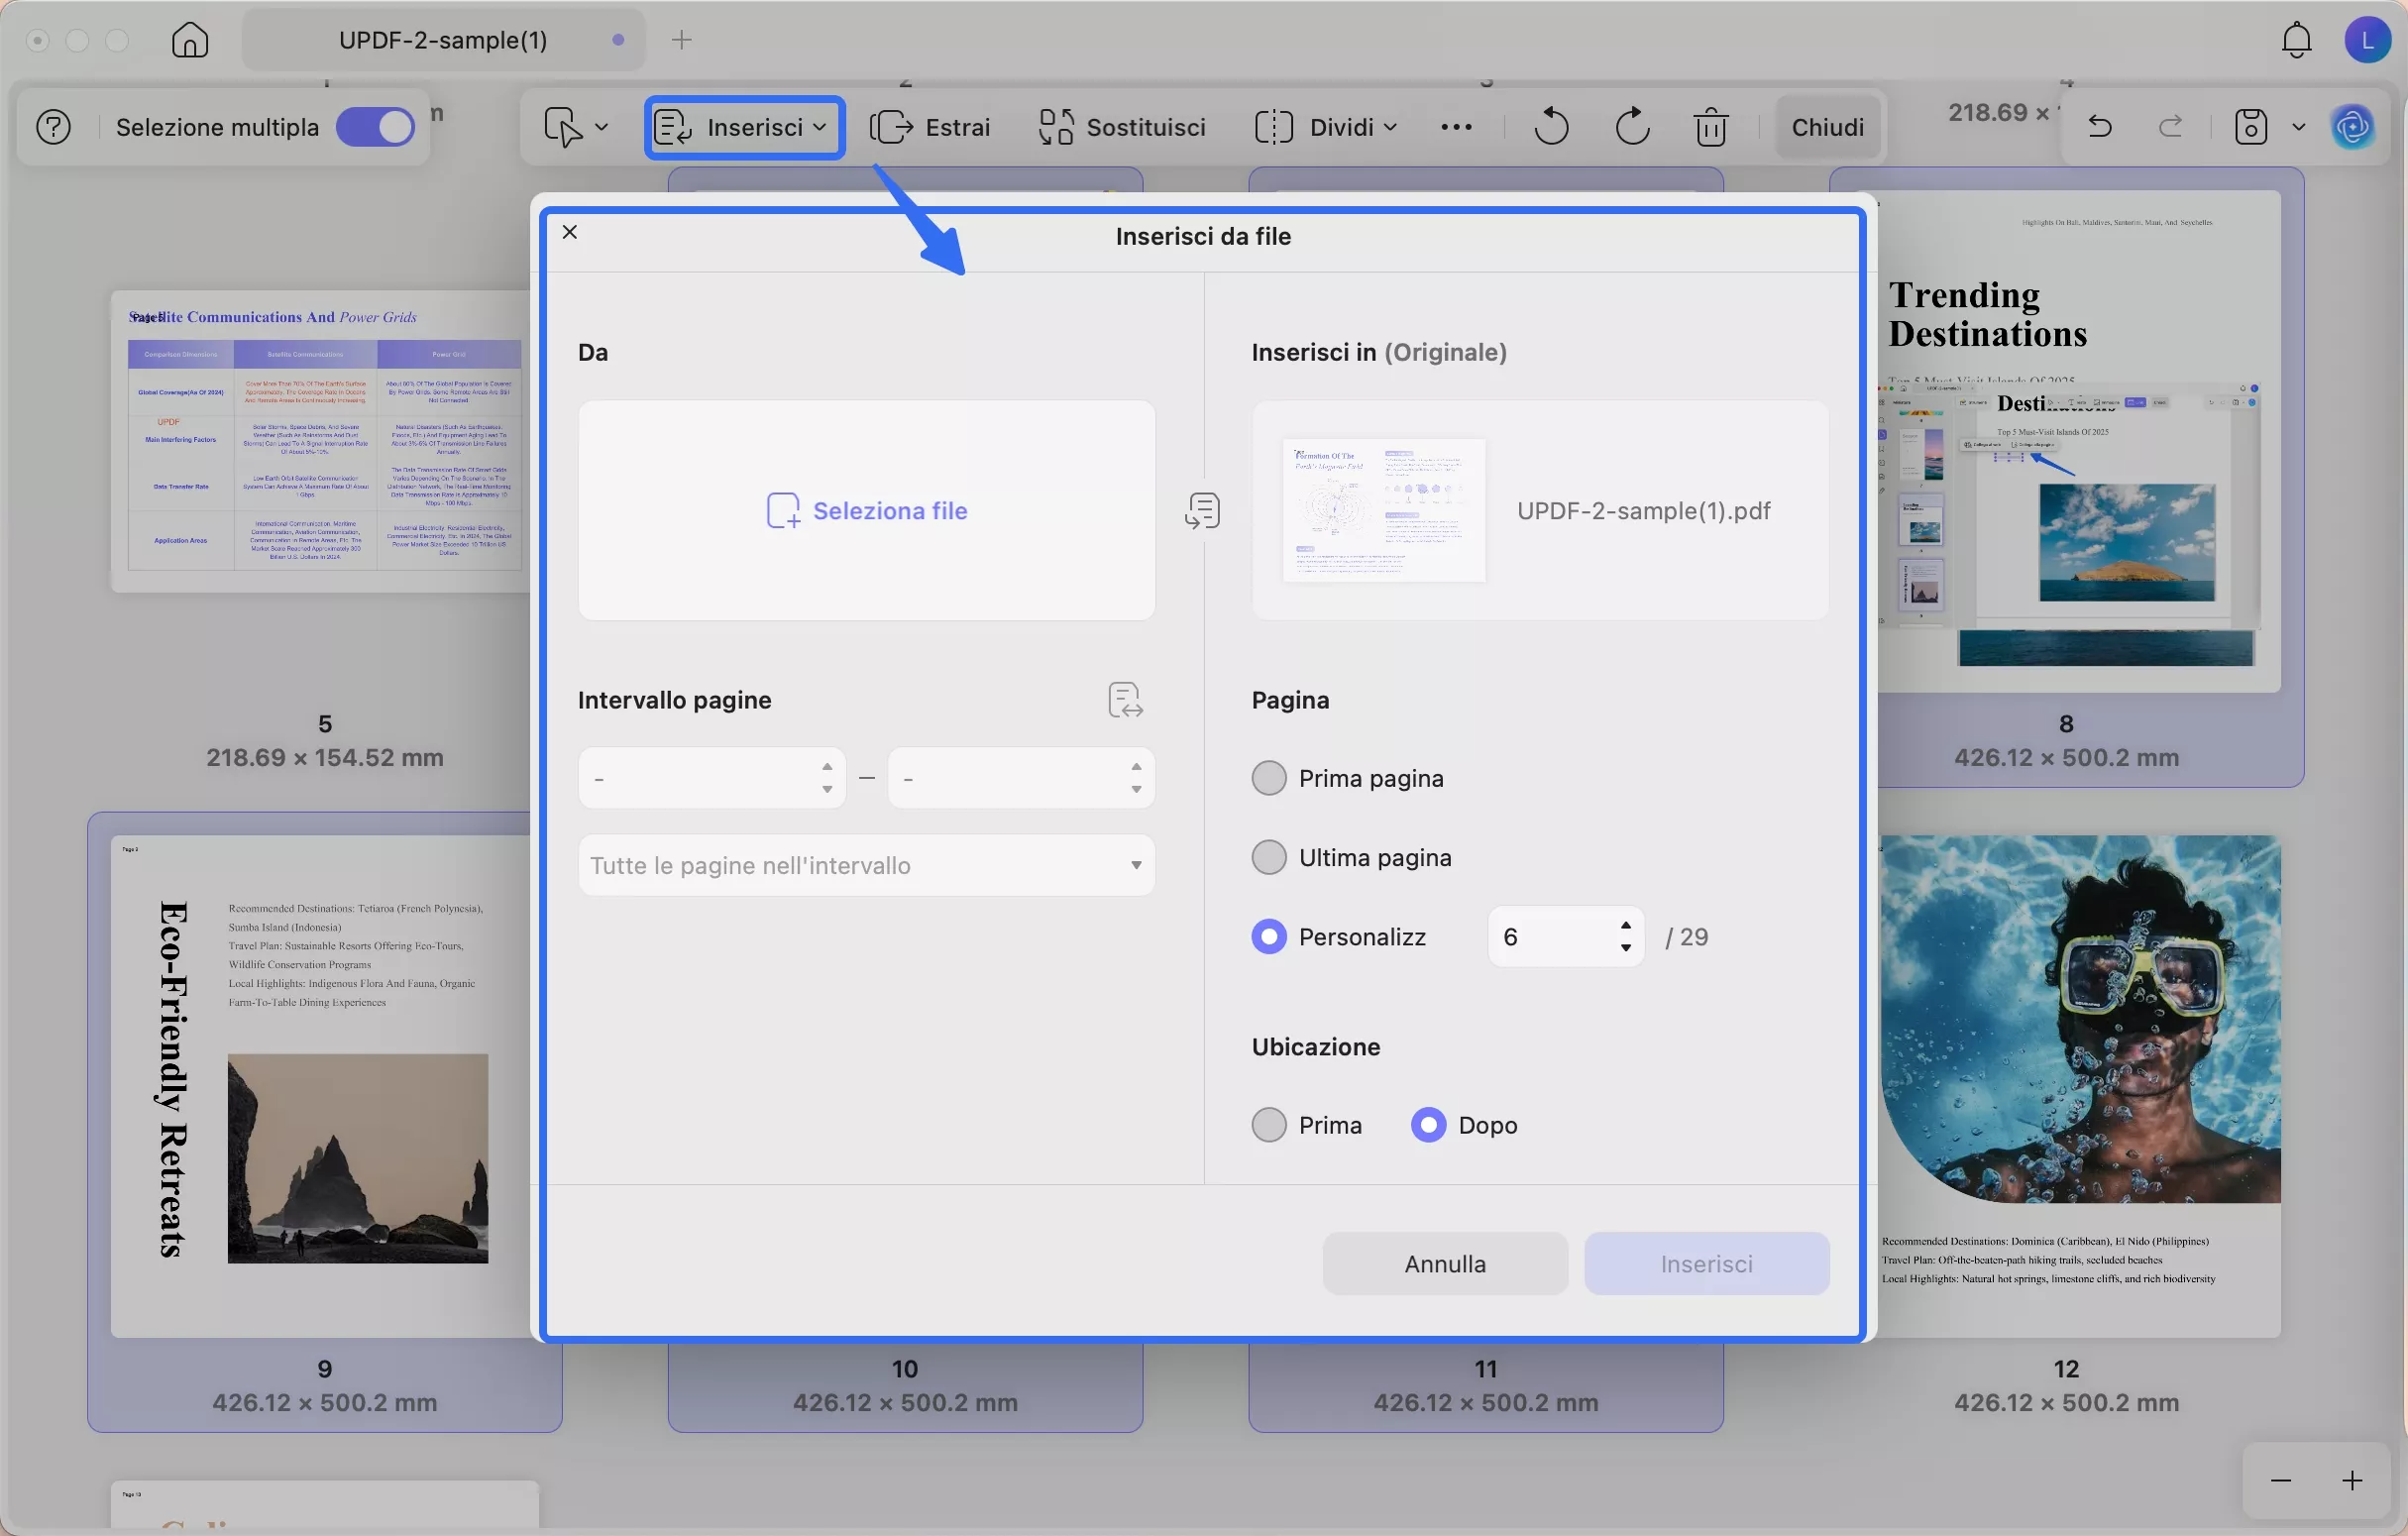Open the Tutte le pagine nell'intervallo dropdown
2408x1536 pixels.
(866, 865)
